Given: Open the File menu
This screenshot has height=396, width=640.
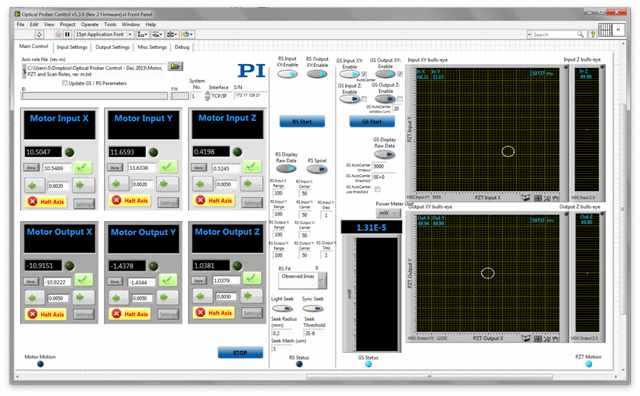Looking at the screenshot, I should tap(20, 24).
